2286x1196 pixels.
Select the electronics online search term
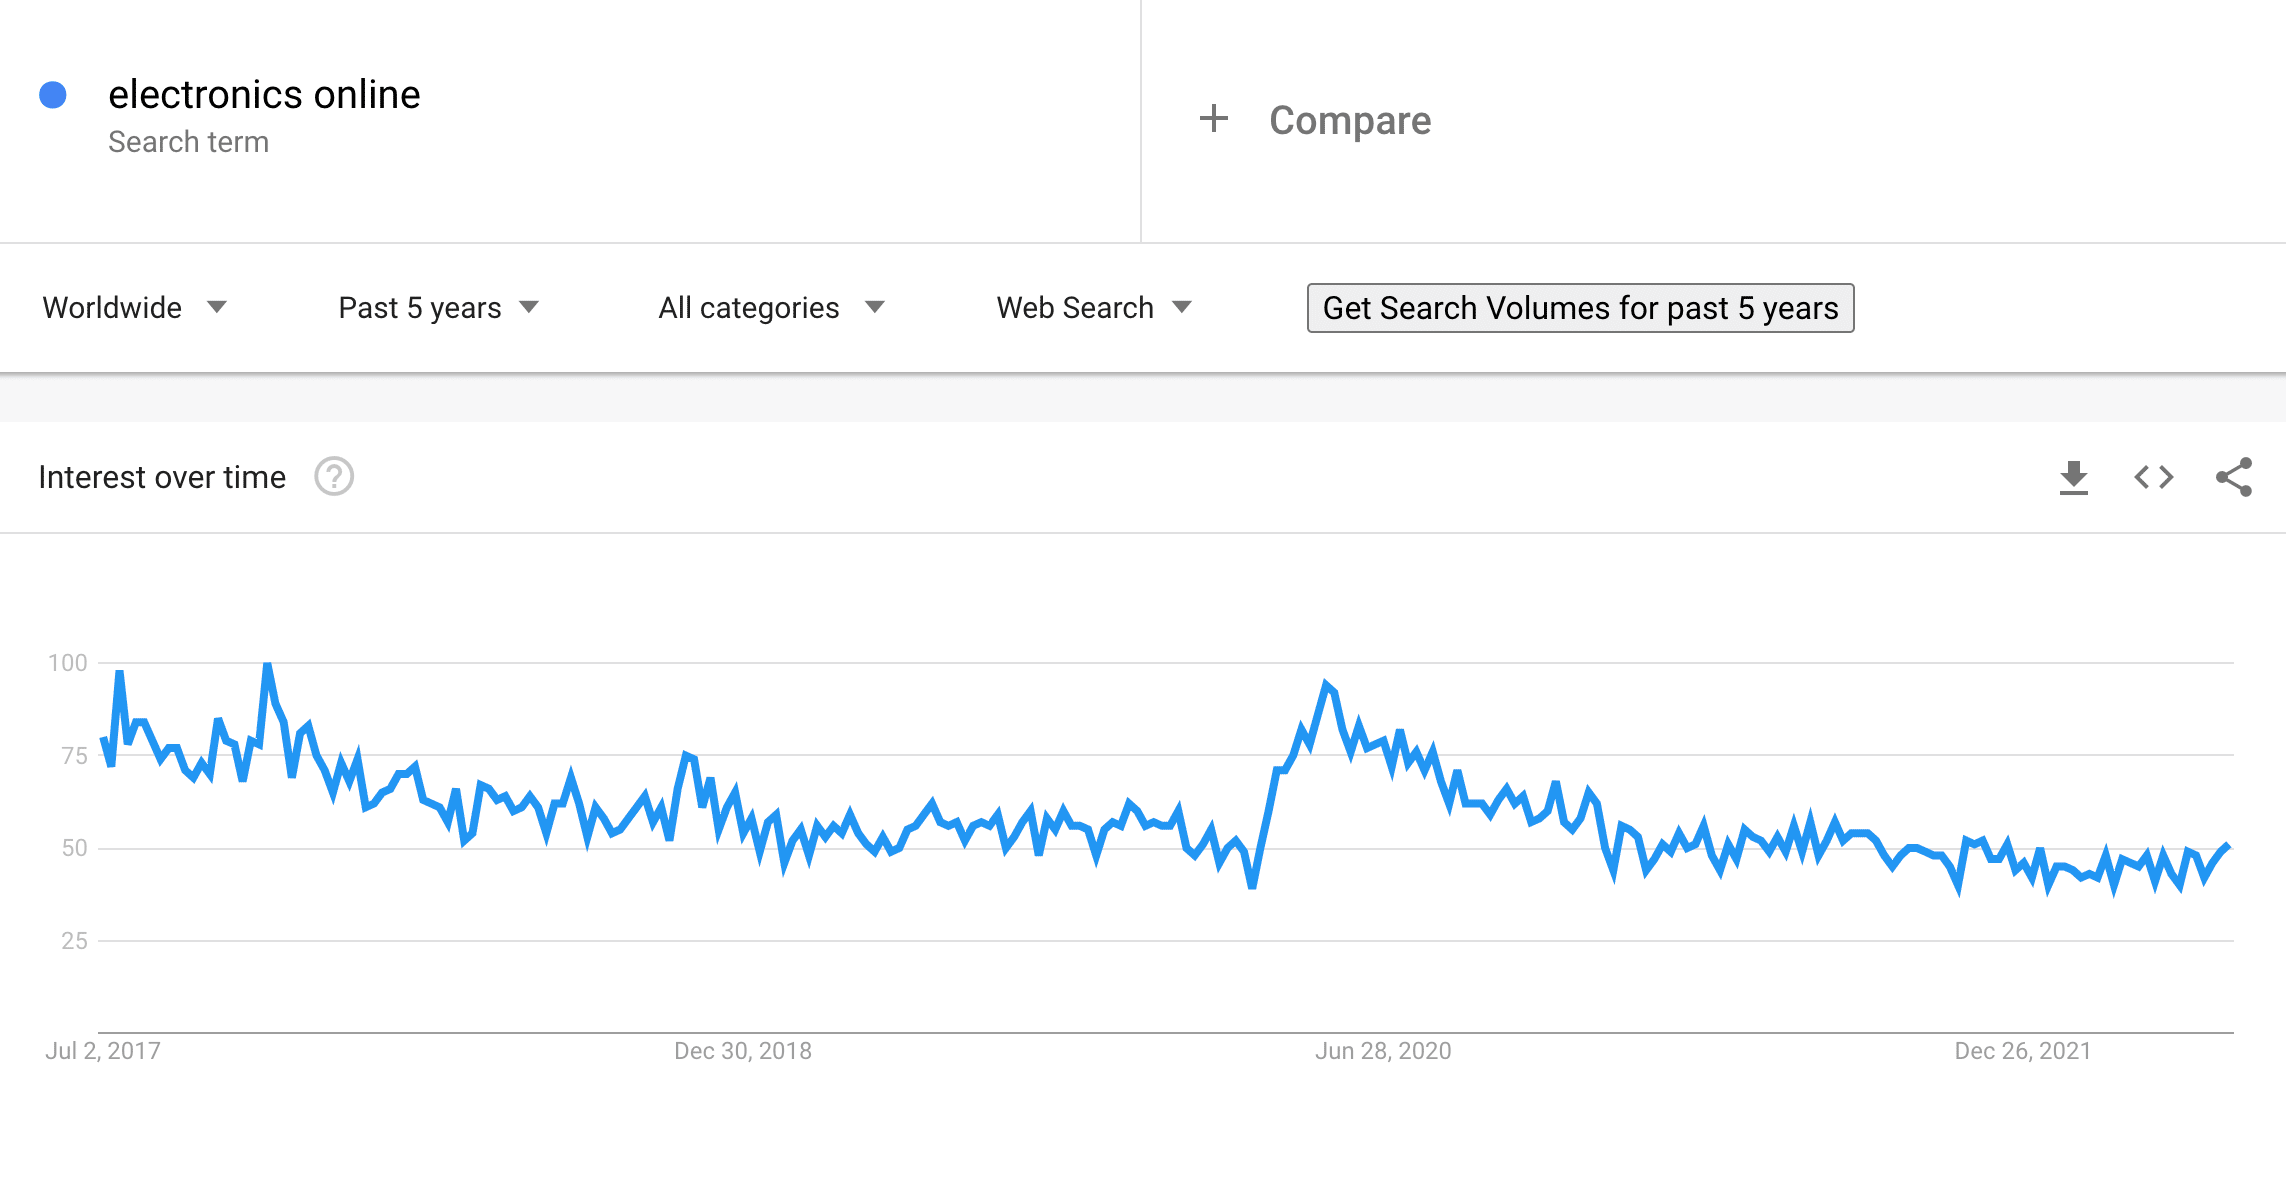pos(263,94)
